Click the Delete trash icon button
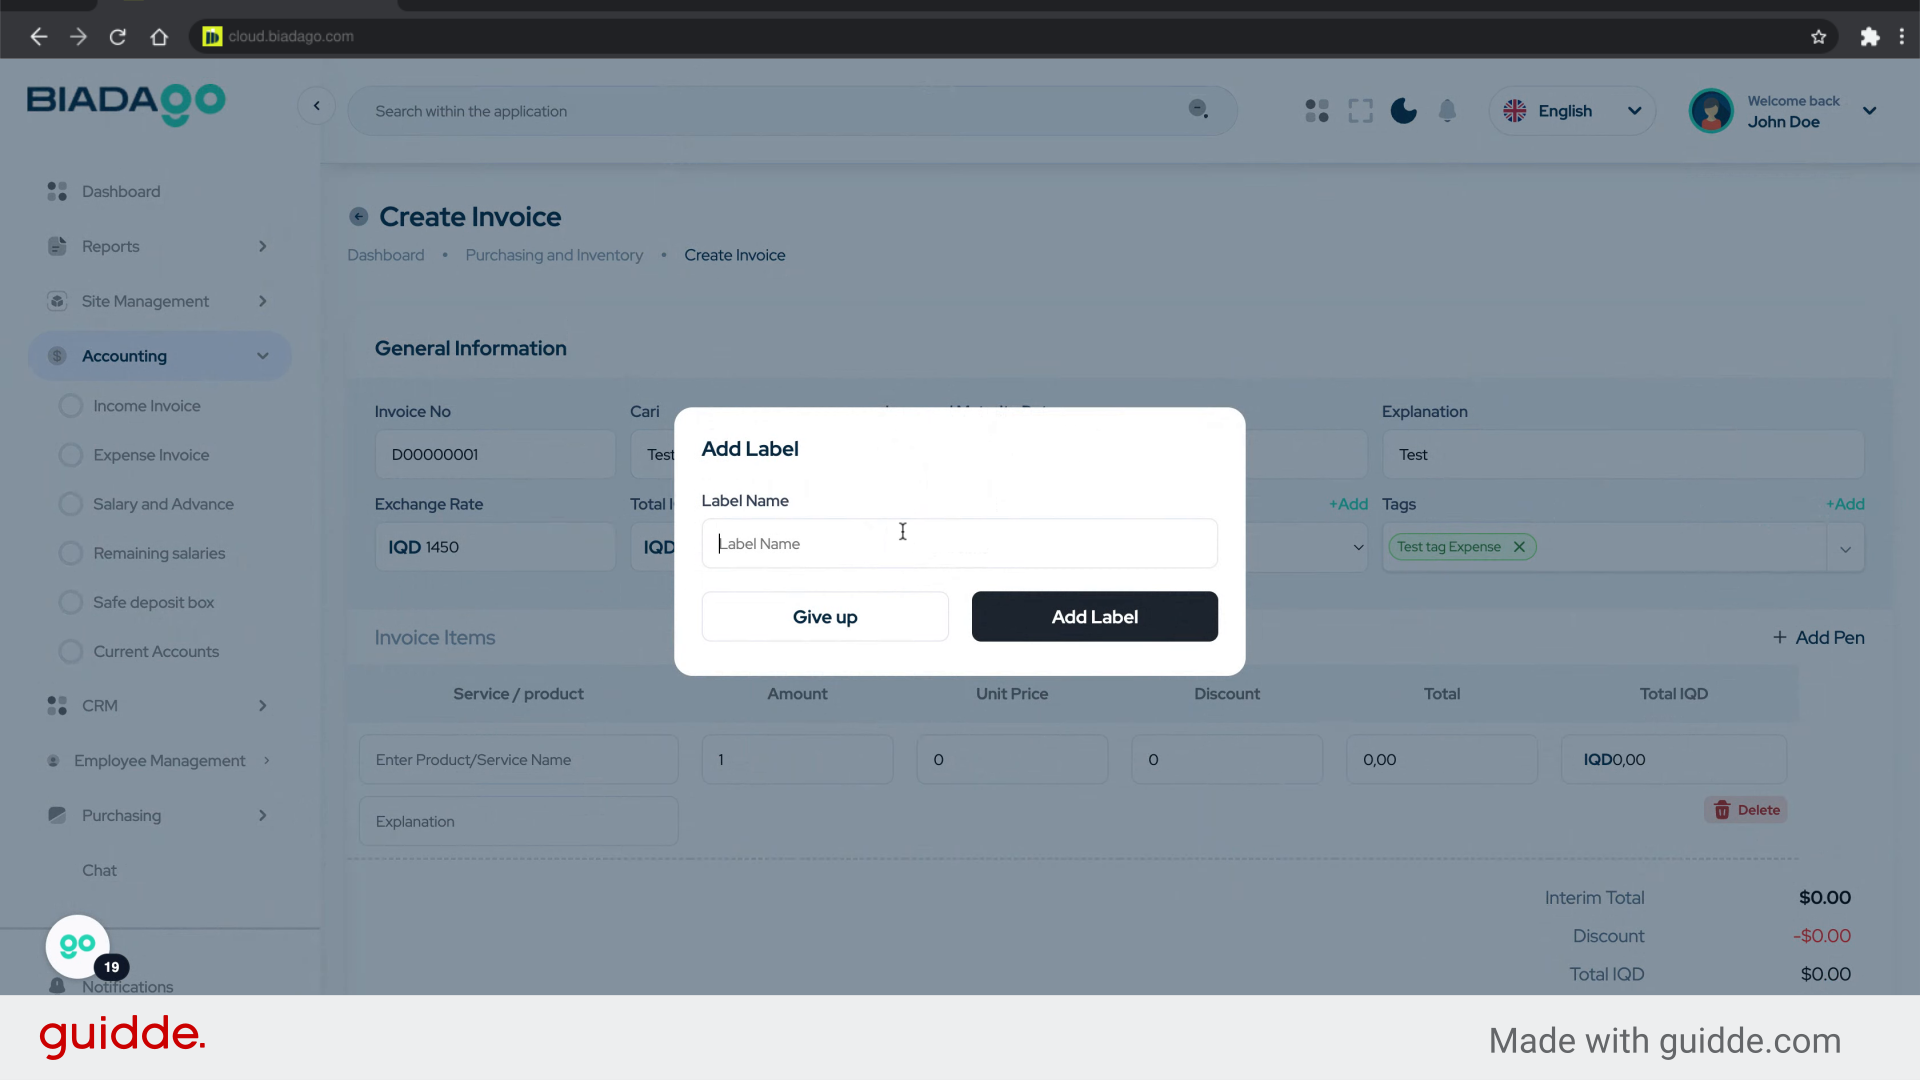The width and height of the screenshot is (1920, 1080). click(1746, 810)
